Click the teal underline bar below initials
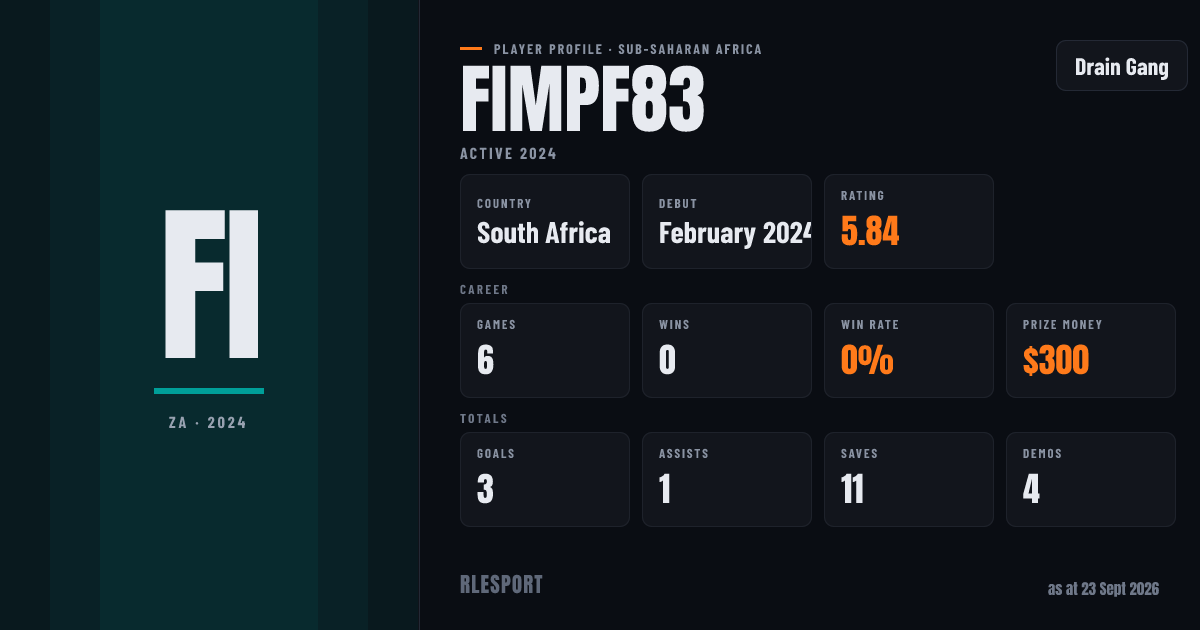1200x630 pixels. [209, 391]
